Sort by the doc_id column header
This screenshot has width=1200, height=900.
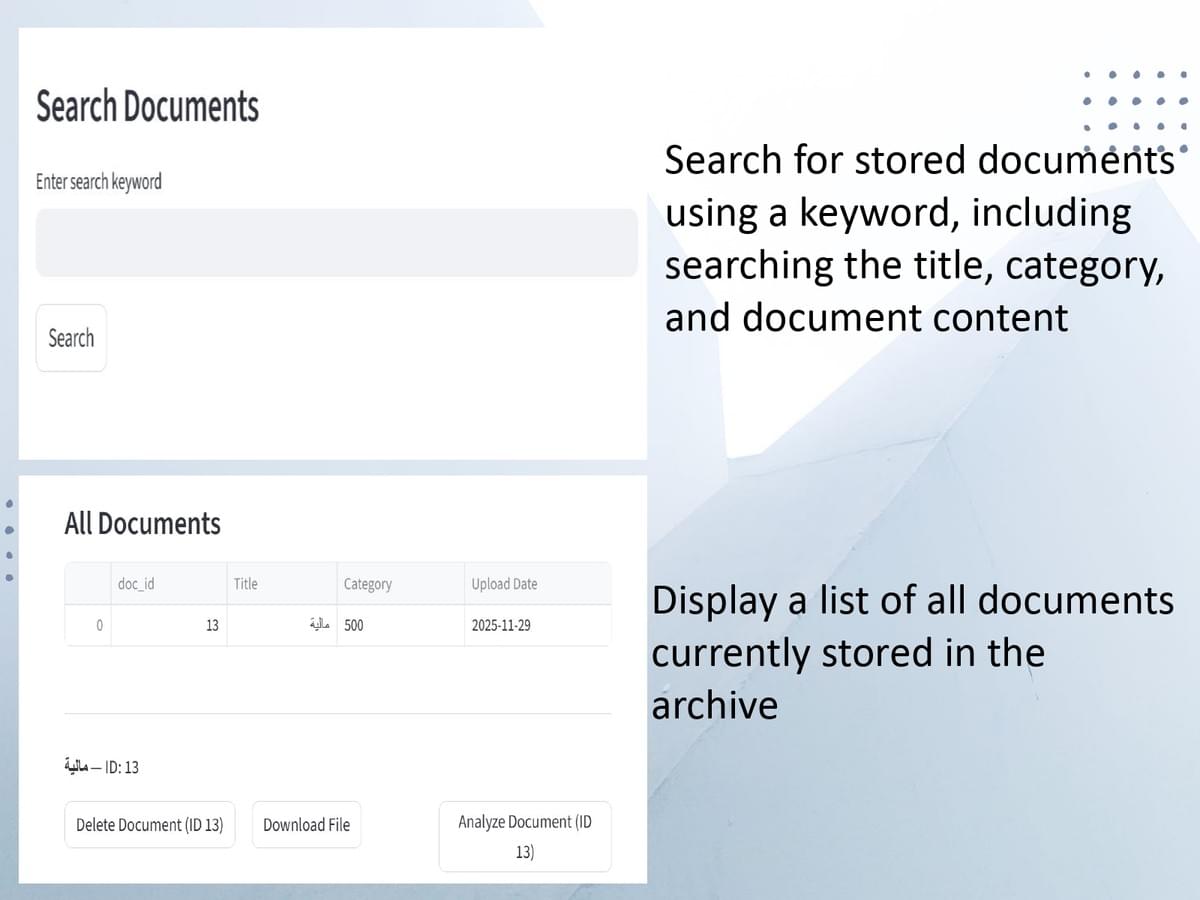(169, 584)
